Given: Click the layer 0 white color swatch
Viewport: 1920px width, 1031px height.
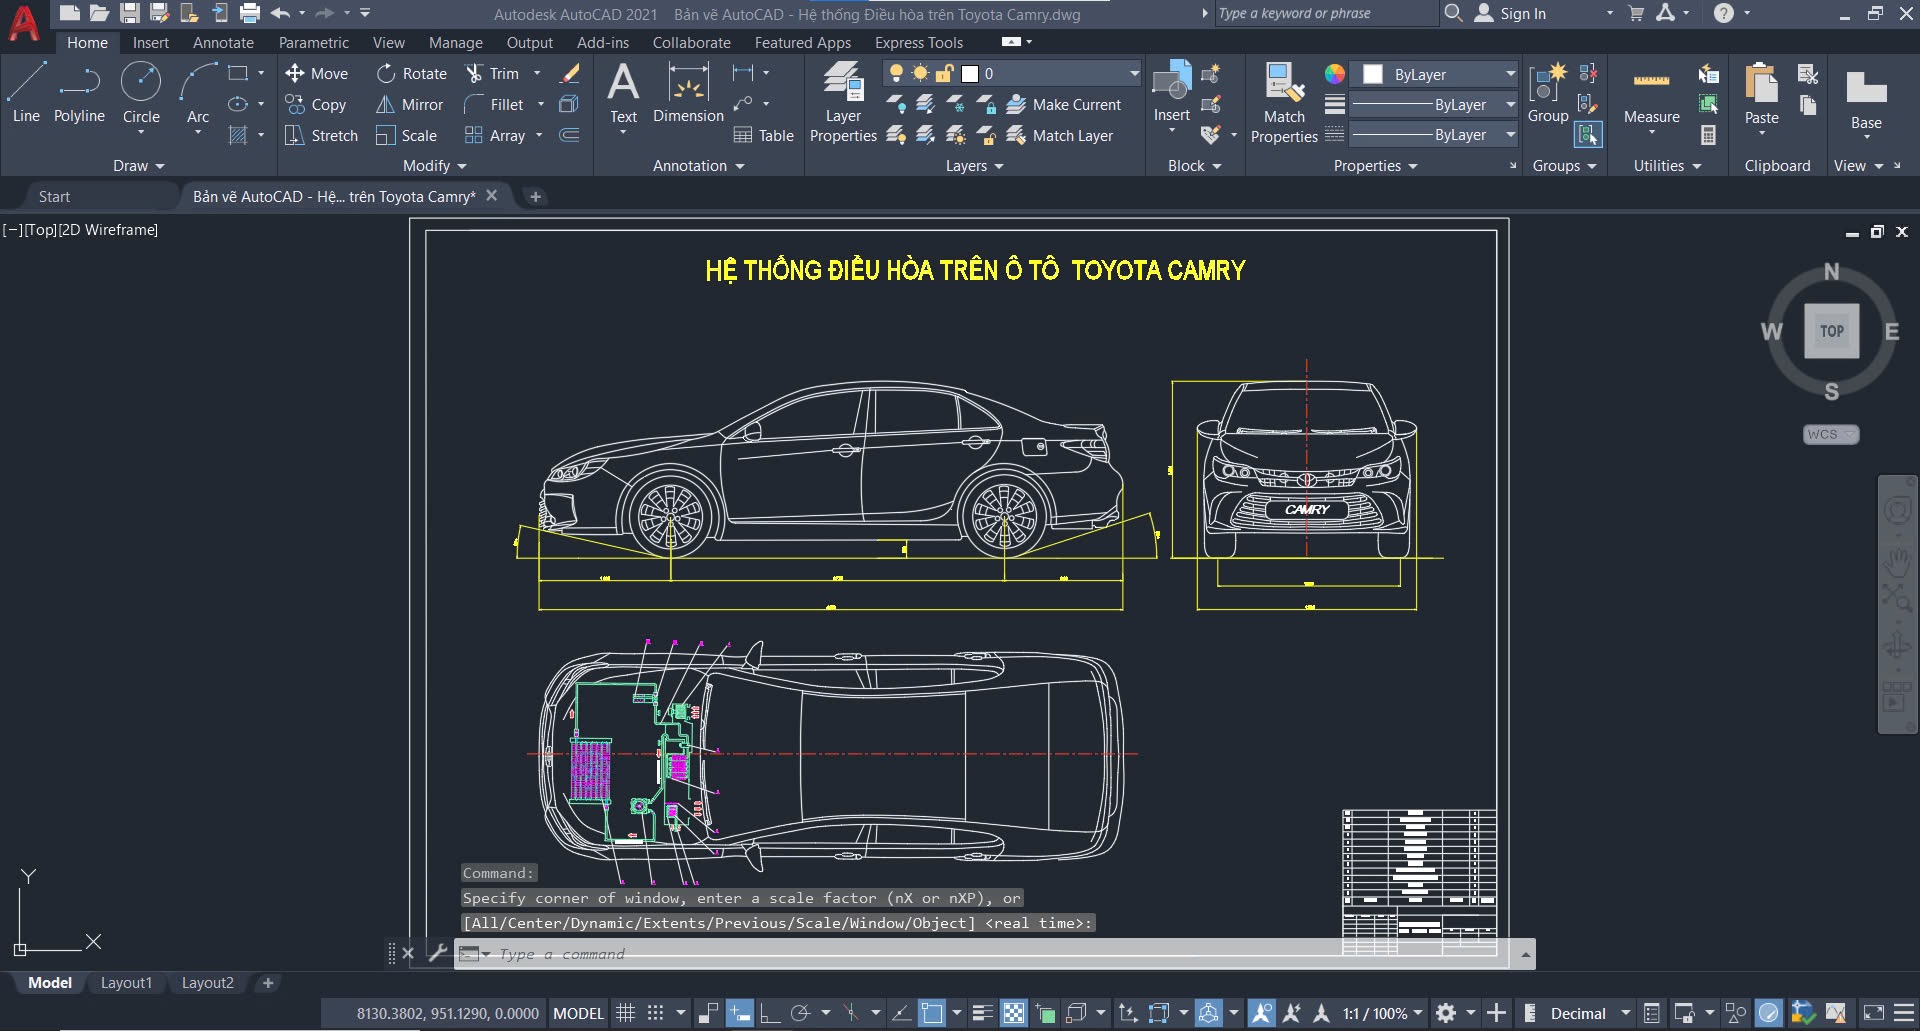Looking at the screenshot, I should click(969, 73).
